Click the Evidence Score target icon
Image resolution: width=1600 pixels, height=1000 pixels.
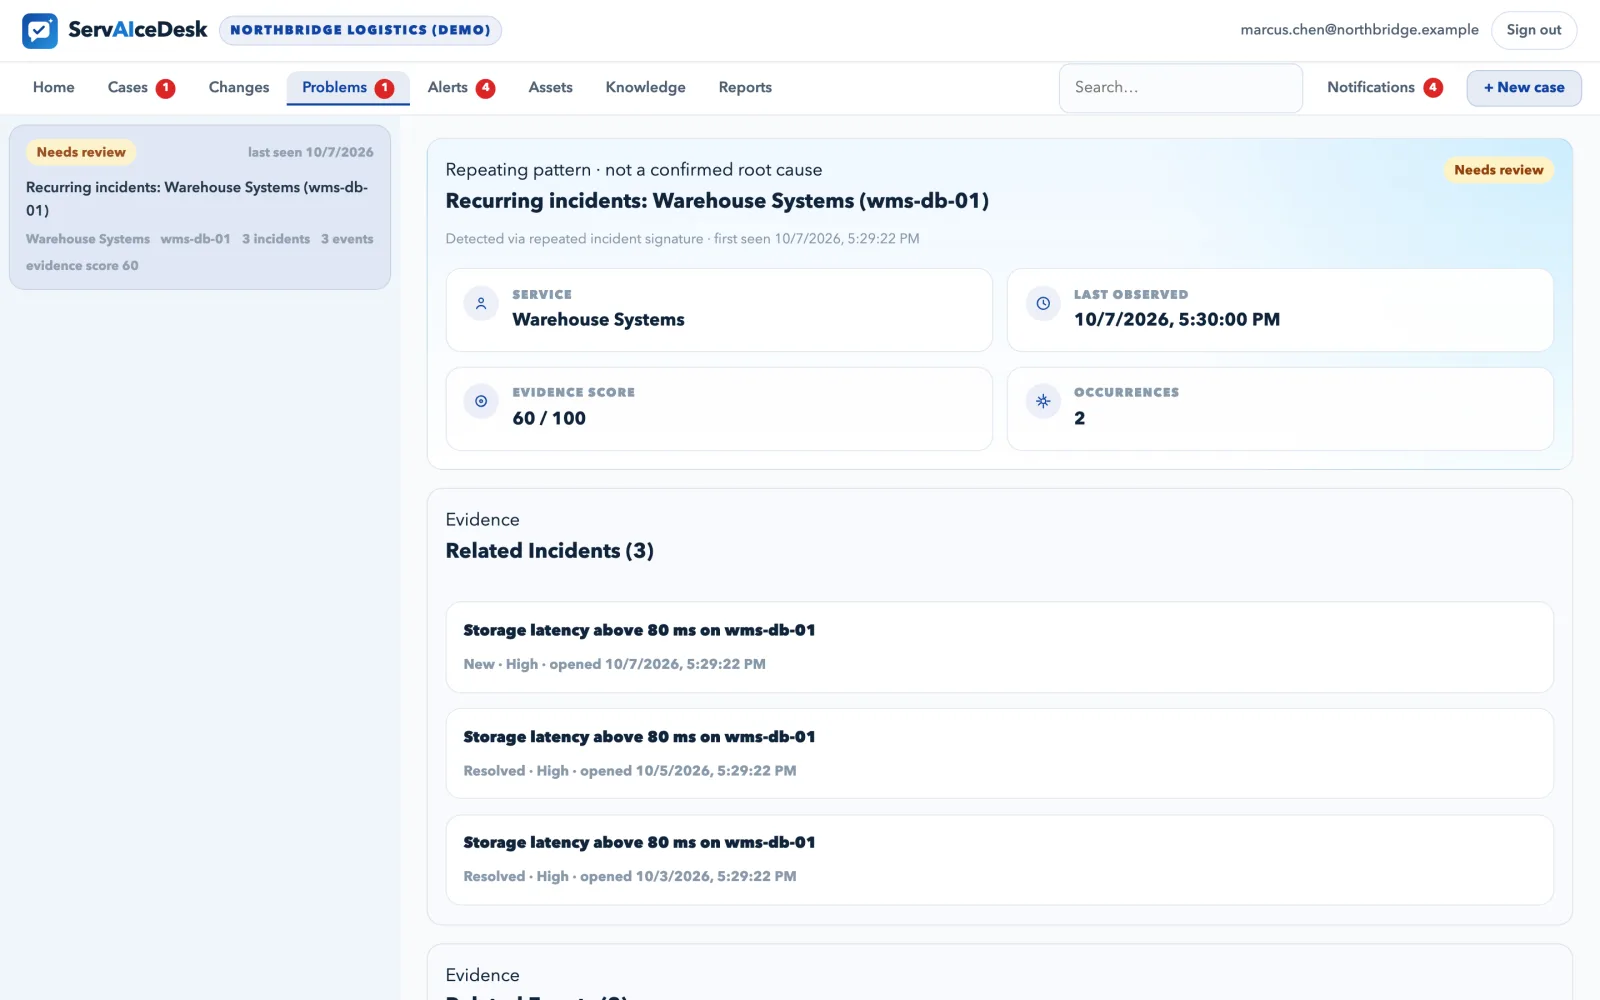pyautogui.click(x=481, y=401)
